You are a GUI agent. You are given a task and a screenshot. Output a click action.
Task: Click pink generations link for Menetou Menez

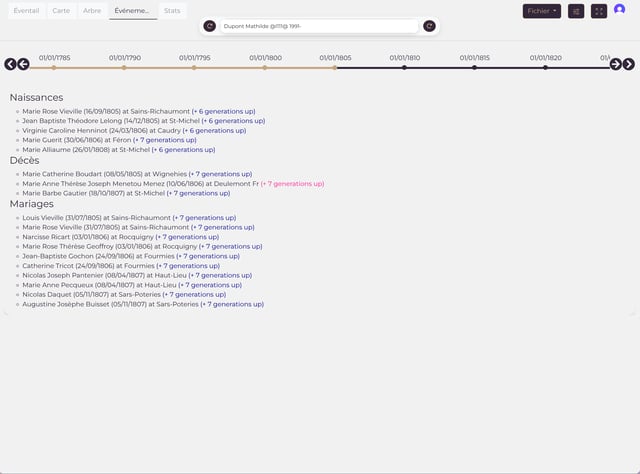point(292,184)
